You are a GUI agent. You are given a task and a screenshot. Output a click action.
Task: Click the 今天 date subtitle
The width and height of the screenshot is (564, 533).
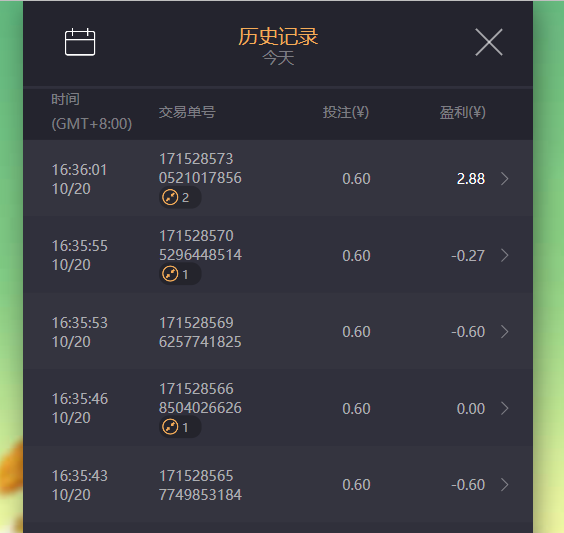pyautogui.click(x=278, y=58)
